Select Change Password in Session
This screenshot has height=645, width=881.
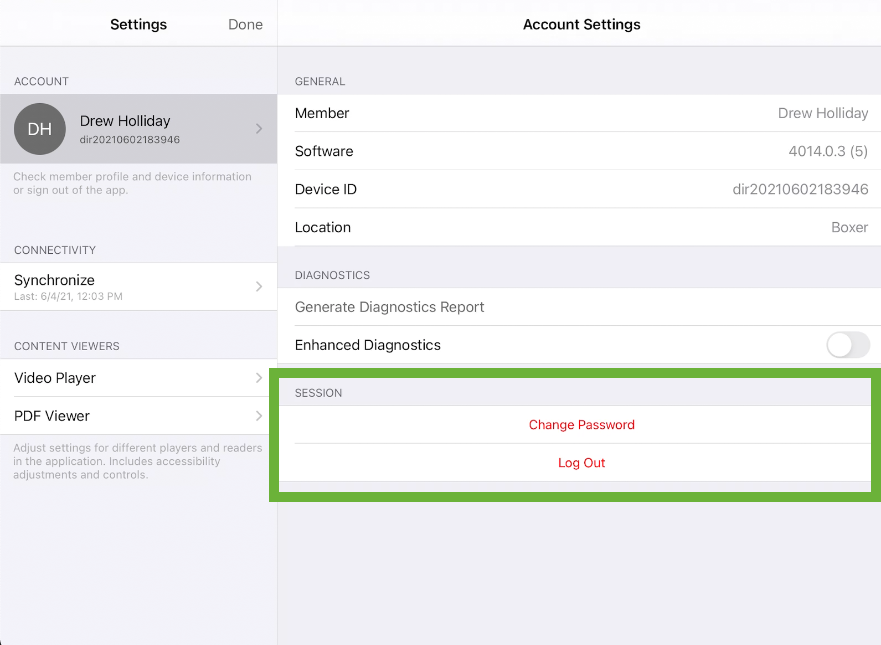[582, 425]
